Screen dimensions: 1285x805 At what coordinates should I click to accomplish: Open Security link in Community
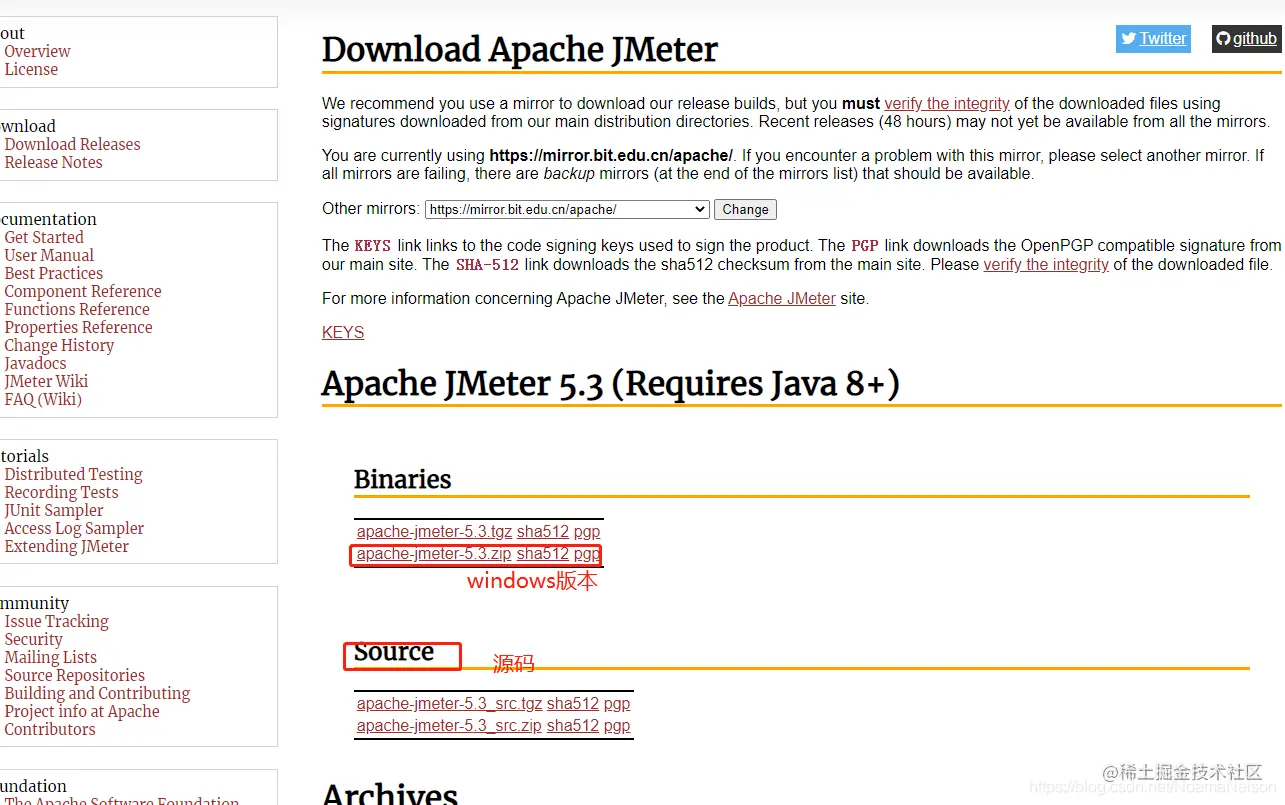pos(33,639)
